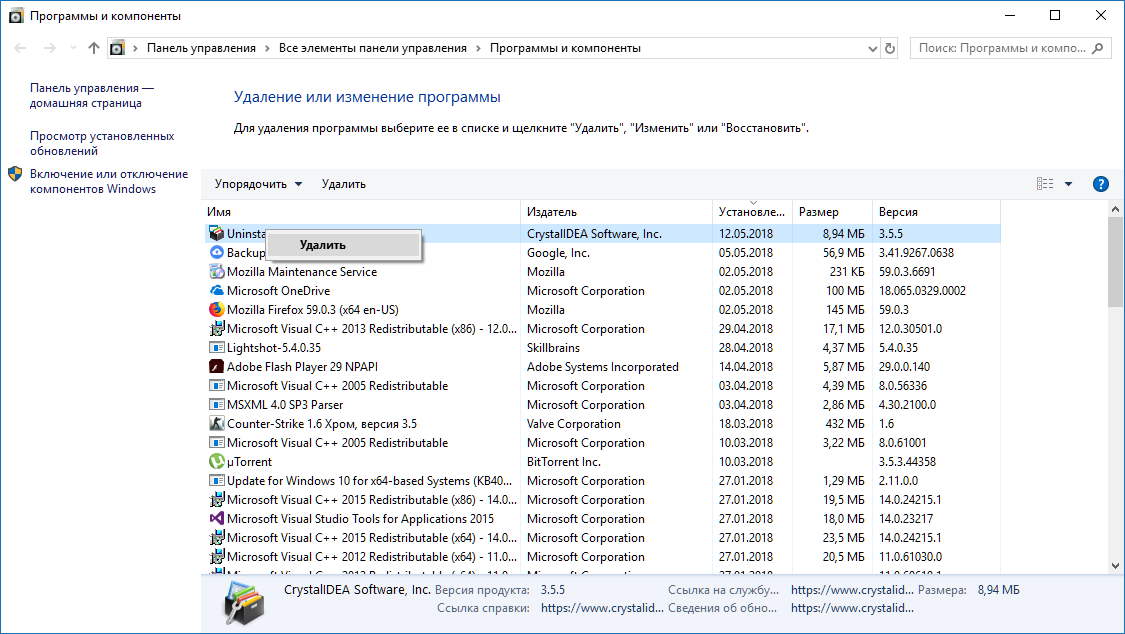Click the Mozilla Firefox 59.0.3 icon
This screenshot has height=634, width=1125.
tap(217, 309)
